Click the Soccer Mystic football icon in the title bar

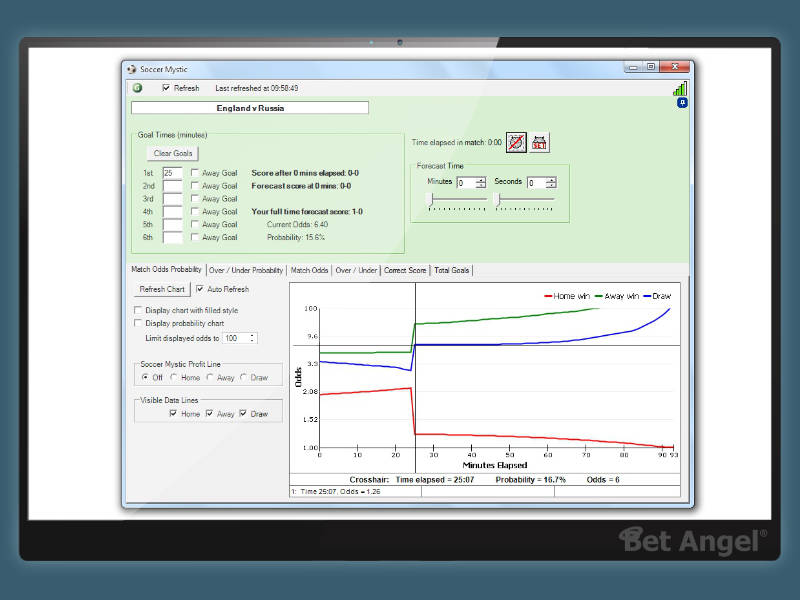coord(132,69)
